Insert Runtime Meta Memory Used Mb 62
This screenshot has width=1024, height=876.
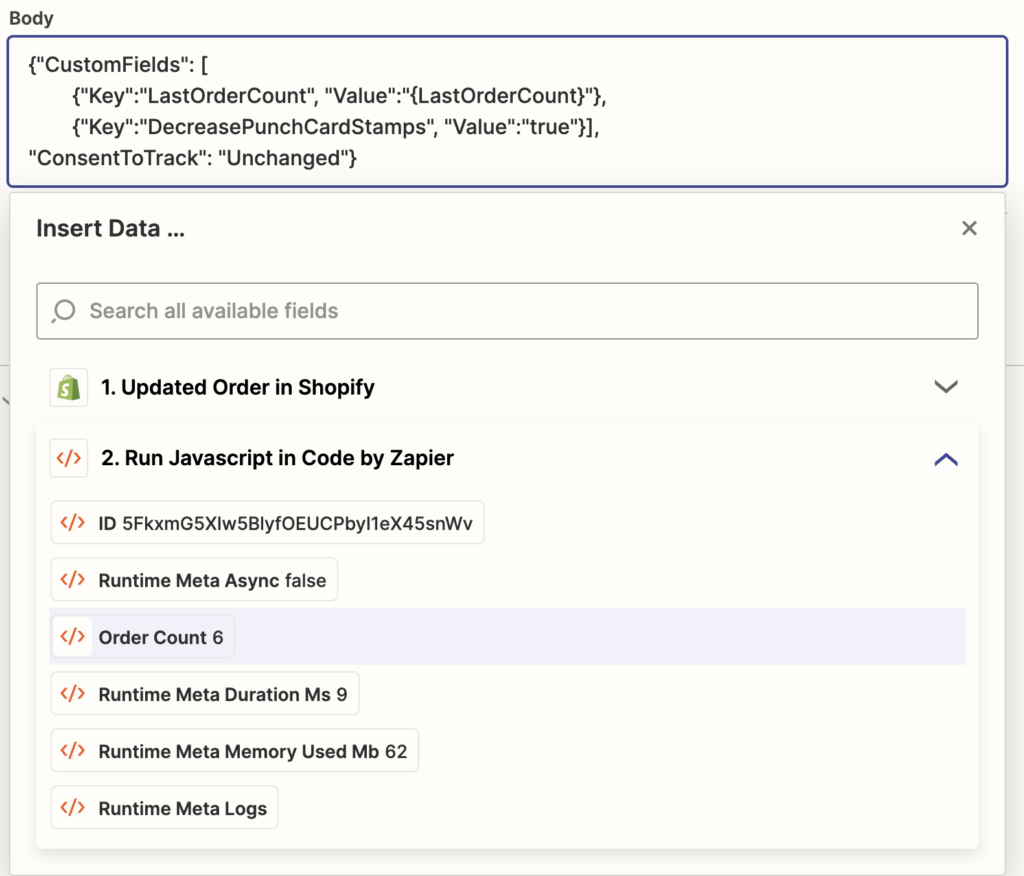pos(234,751)
